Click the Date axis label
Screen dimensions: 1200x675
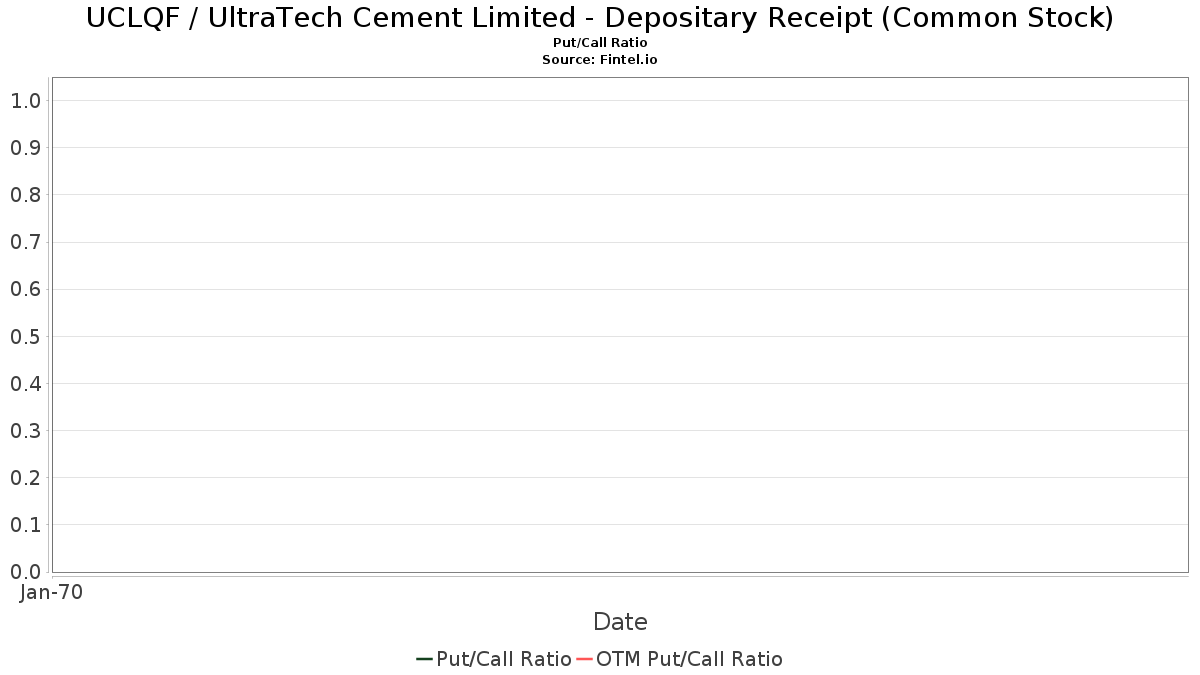click(x=620, y=622)
